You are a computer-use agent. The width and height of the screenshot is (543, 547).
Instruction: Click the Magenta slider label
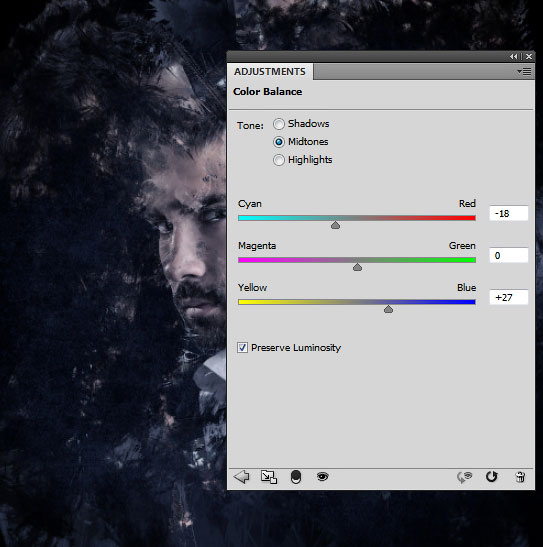click(x=257, y=246)
